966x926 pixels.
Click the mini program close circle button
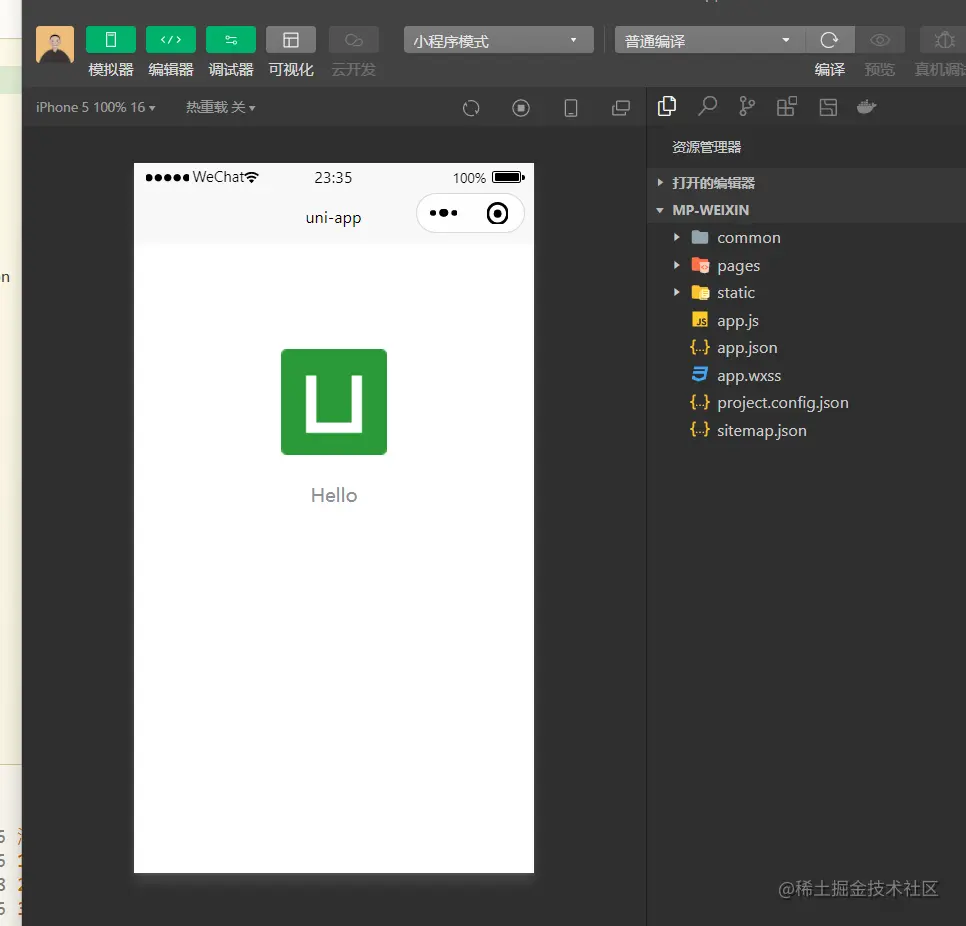(x=497, y=213)
